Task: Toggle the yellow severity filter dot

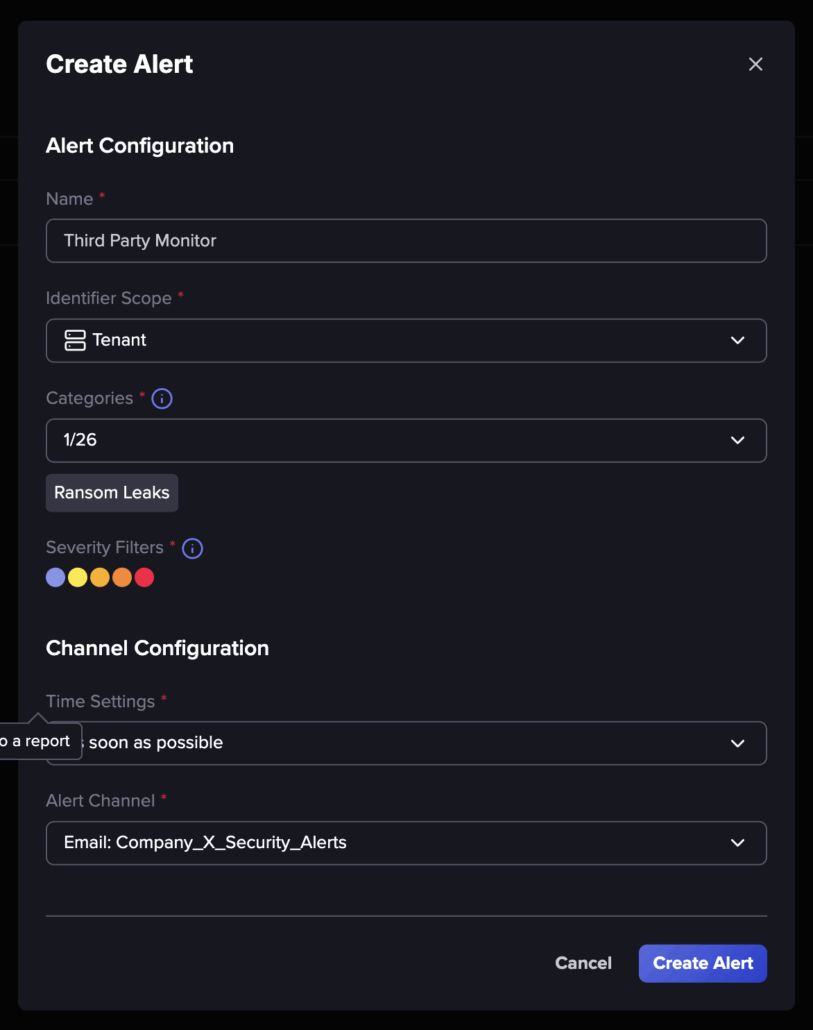Action: (x=78, y=577)
